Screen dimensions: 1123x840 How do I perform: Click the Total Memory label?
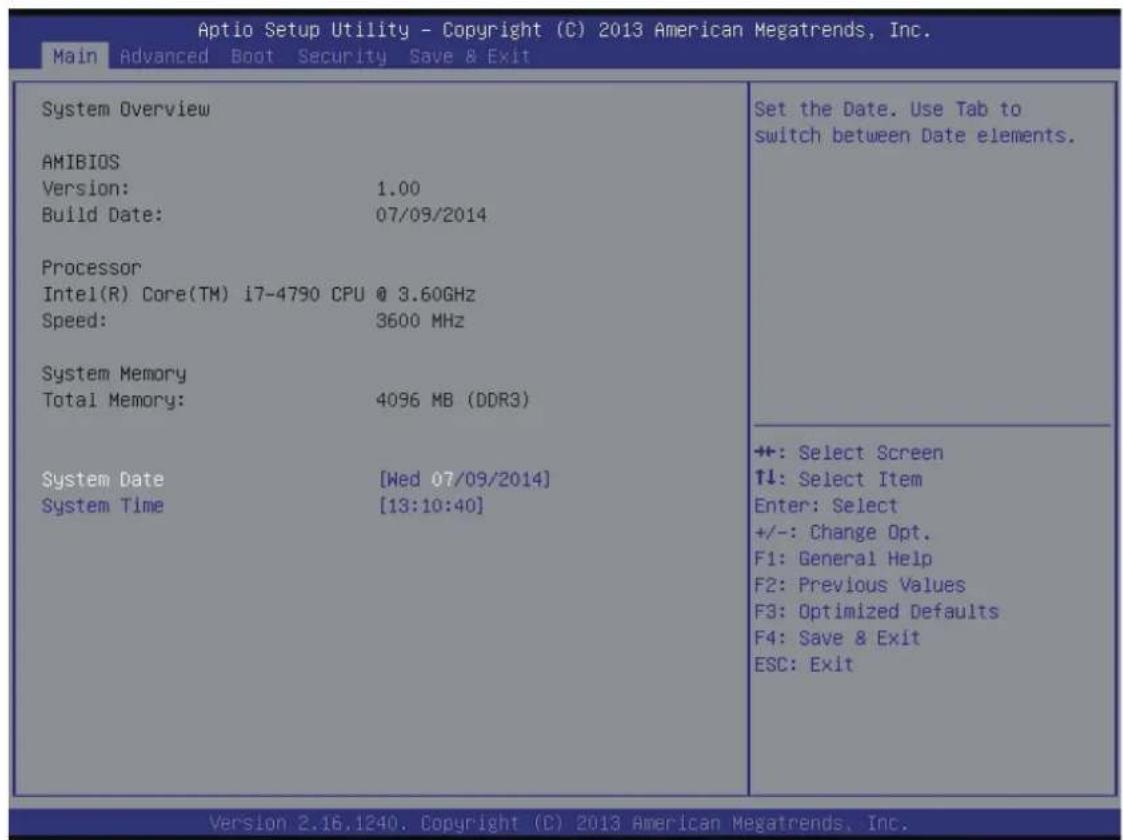coord(114,400)
